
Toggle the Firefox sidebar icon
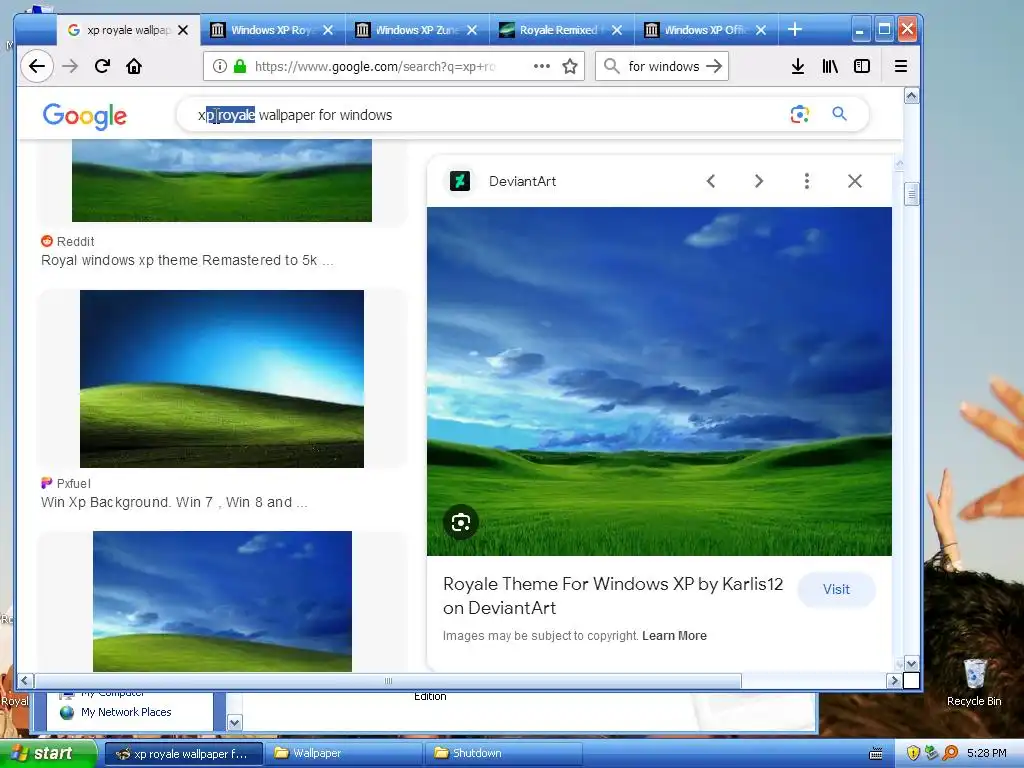(x=862, y=66)
